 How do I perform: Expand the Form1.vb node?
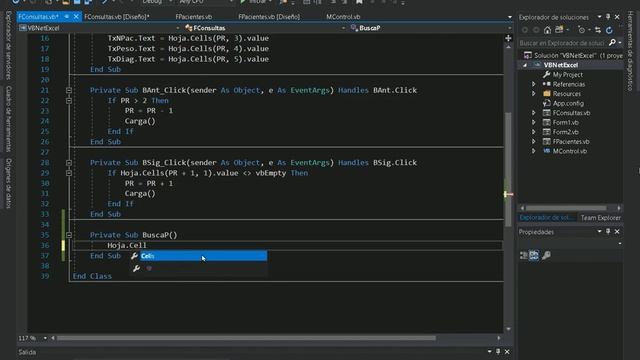point(533,122)
